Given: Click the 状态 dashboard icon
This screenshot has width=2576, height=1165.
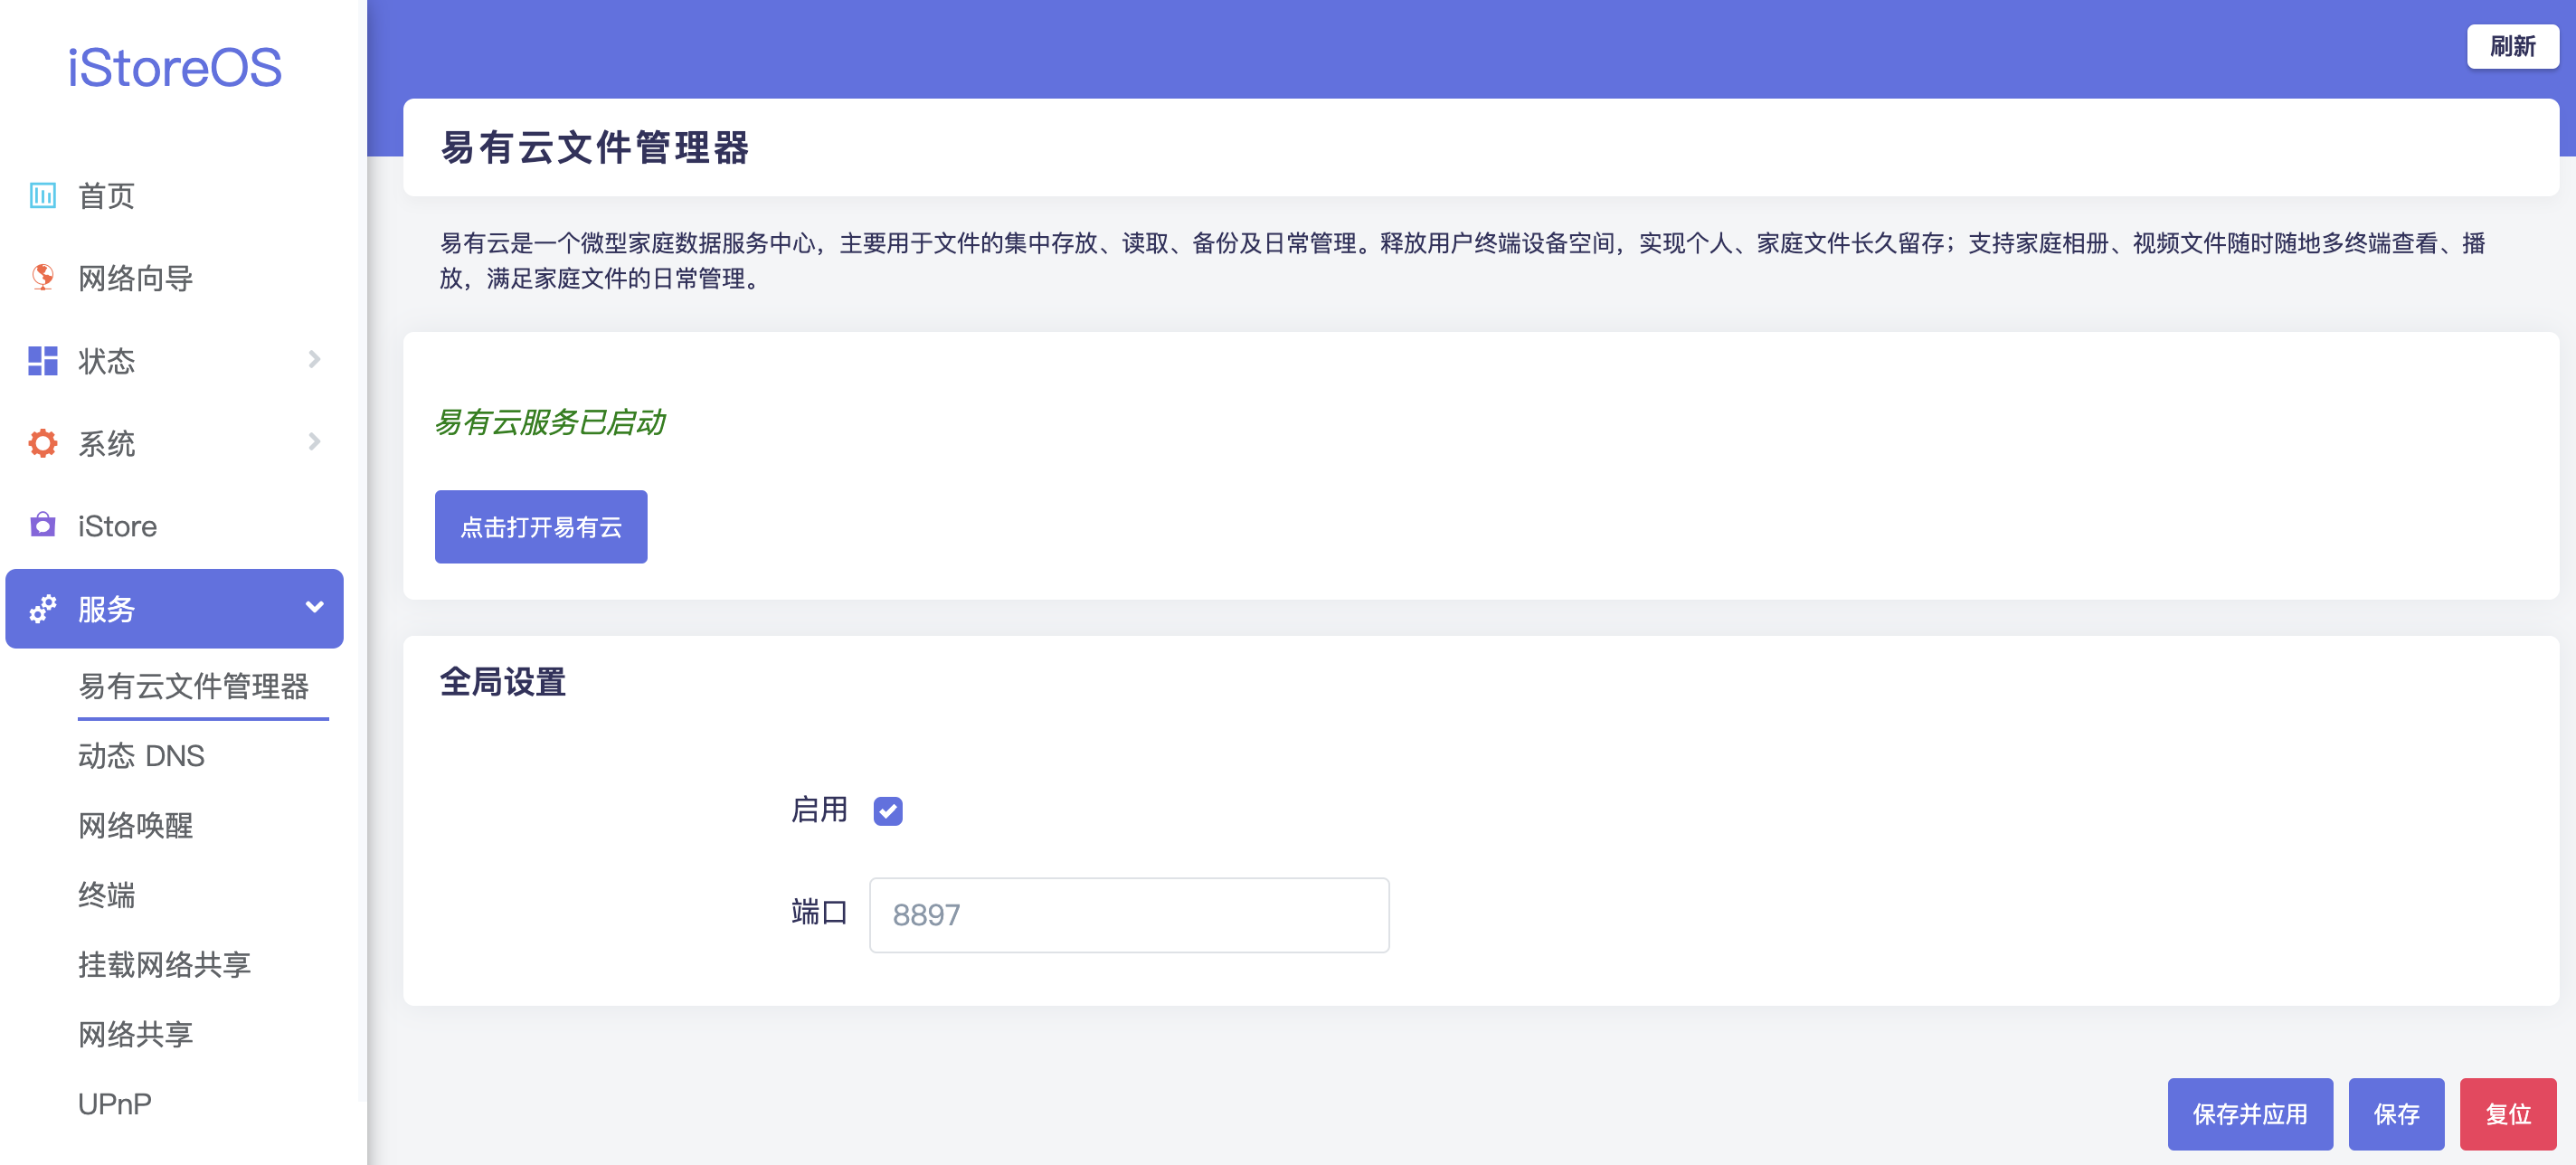Looking at the screenshot, I should coord(43,361).
